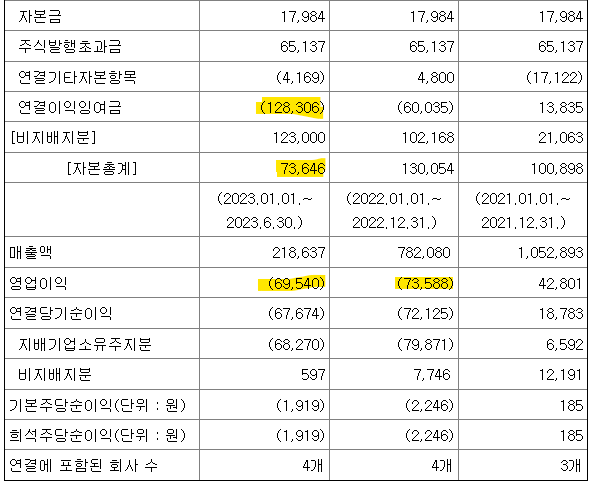Select the (2021.01.01.~2021.12.31.) period header
604x490 pixels.
pos(523,210)
